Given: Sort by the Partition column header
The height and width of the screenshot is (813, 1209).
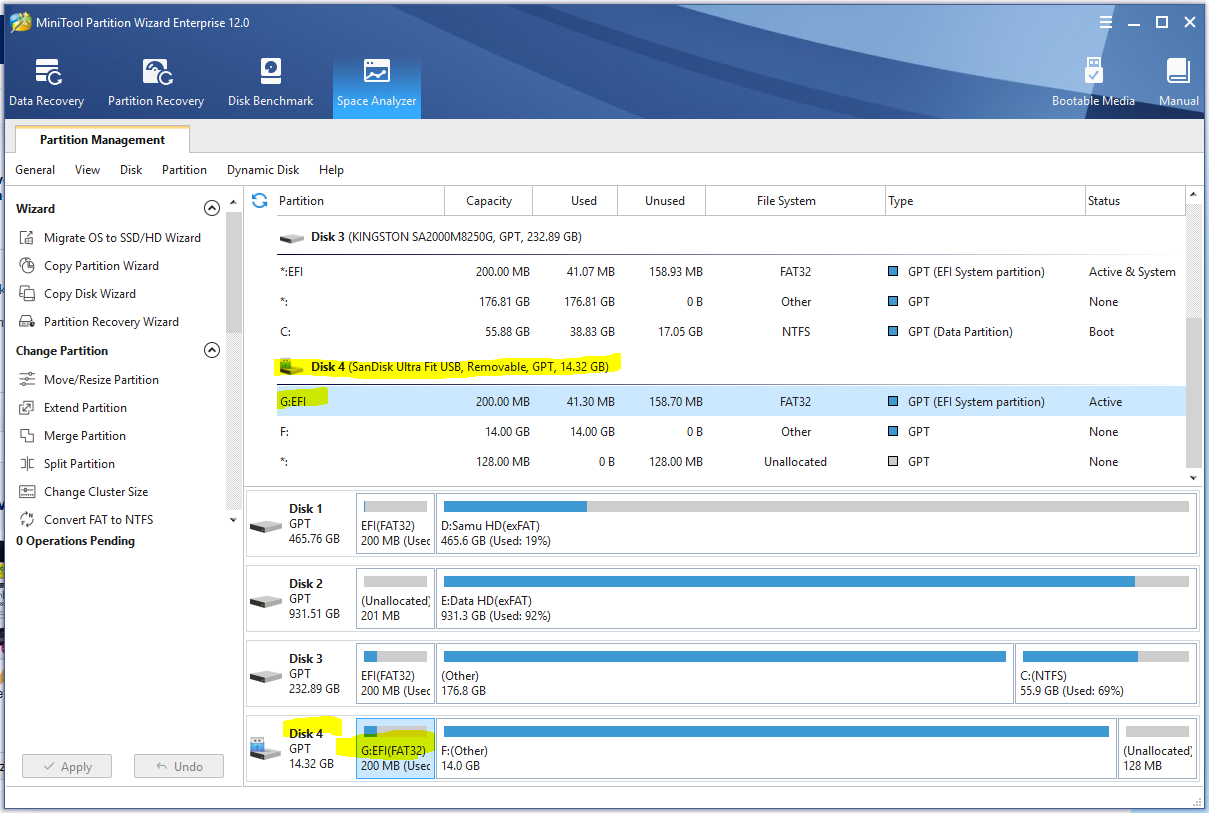Looking at the screenshot, I should [360, 201].
